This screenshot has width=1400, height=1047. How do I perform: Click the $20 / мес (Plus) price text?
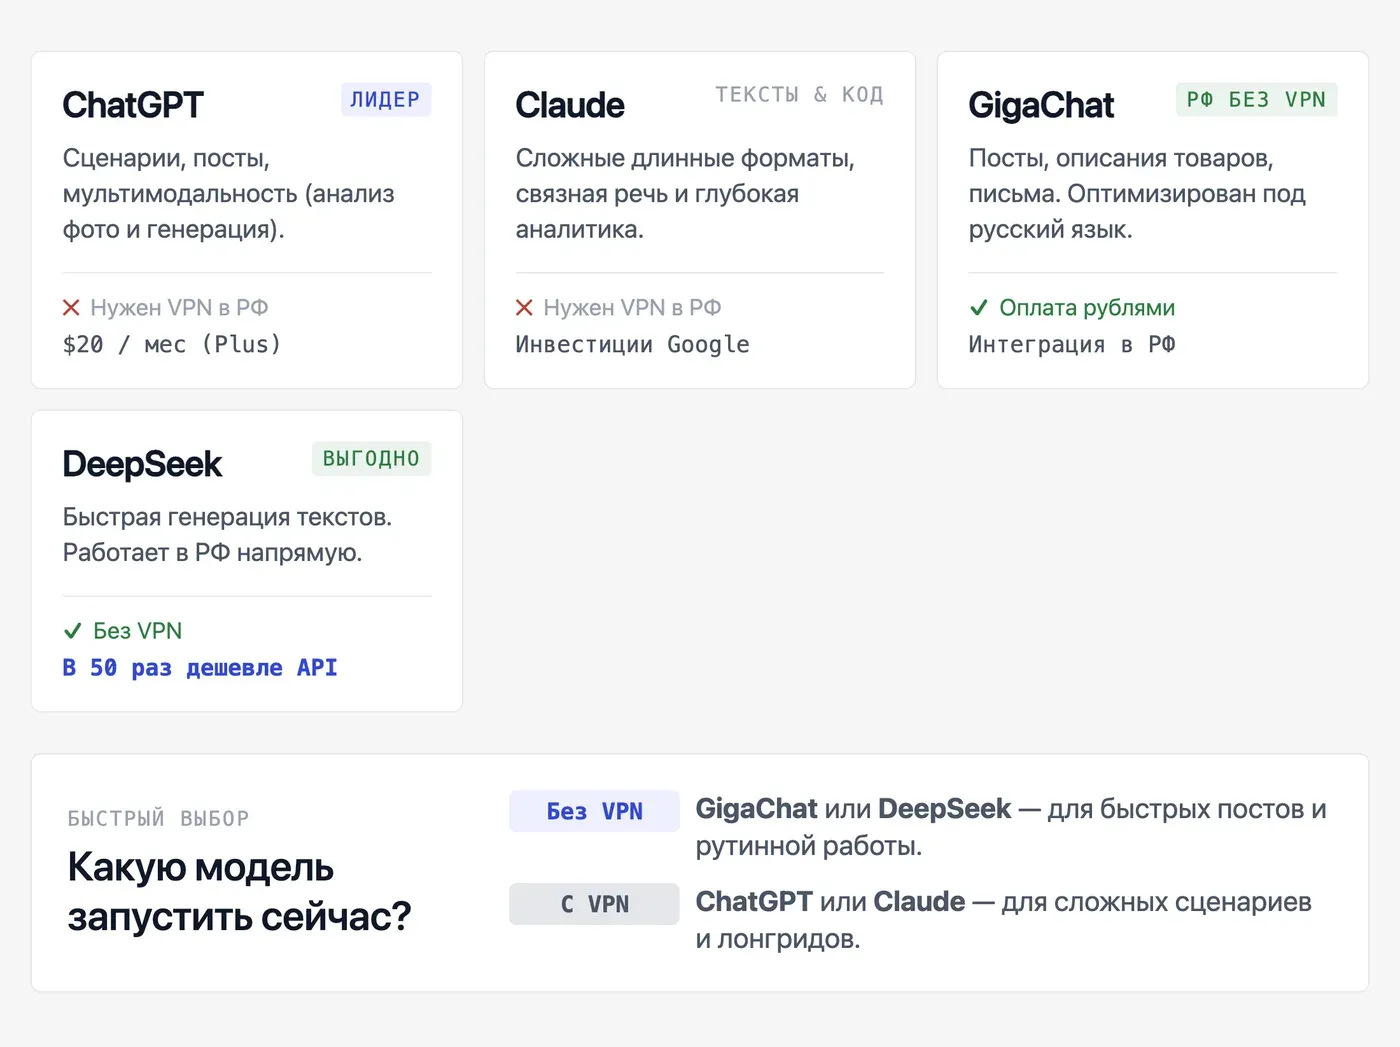(x=171, y=344)
